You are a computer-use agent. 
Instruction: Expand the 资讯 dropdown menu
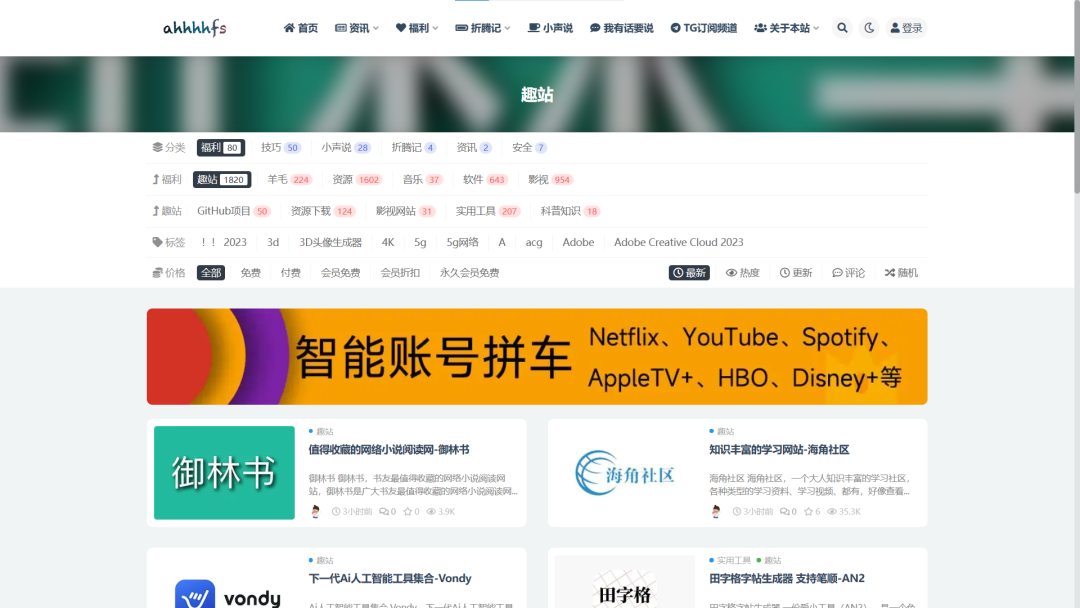coord(357,28)
